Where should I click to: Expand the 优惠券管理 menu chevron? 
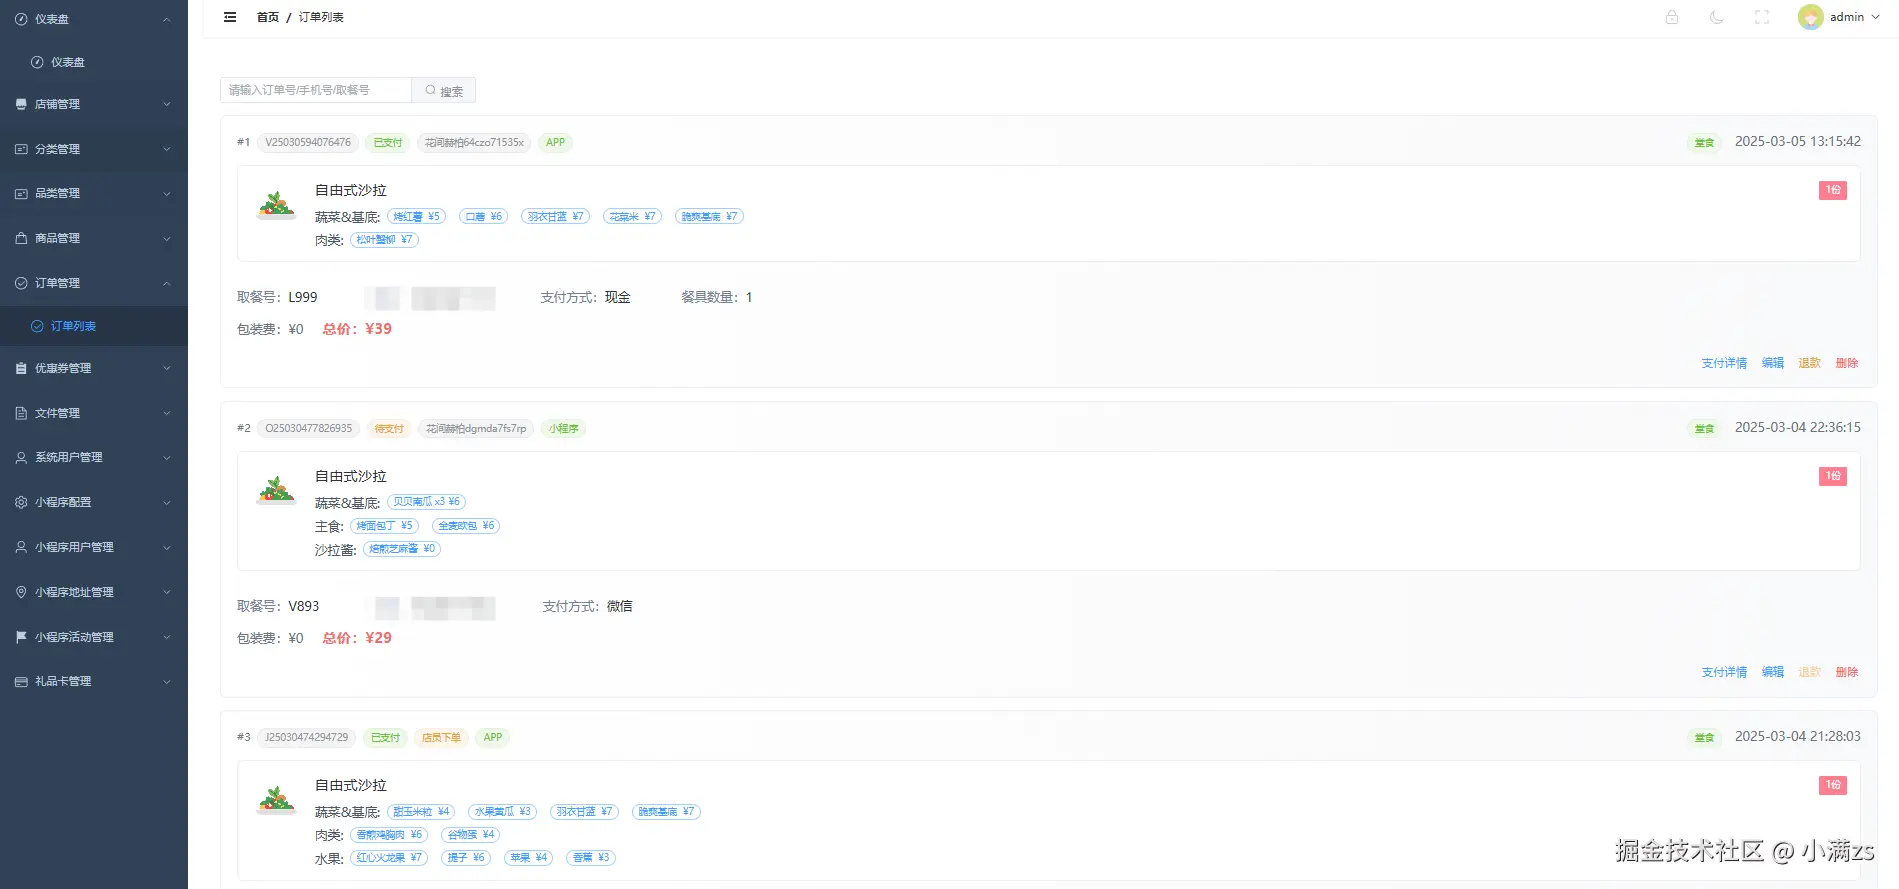[x=167, y=368]
